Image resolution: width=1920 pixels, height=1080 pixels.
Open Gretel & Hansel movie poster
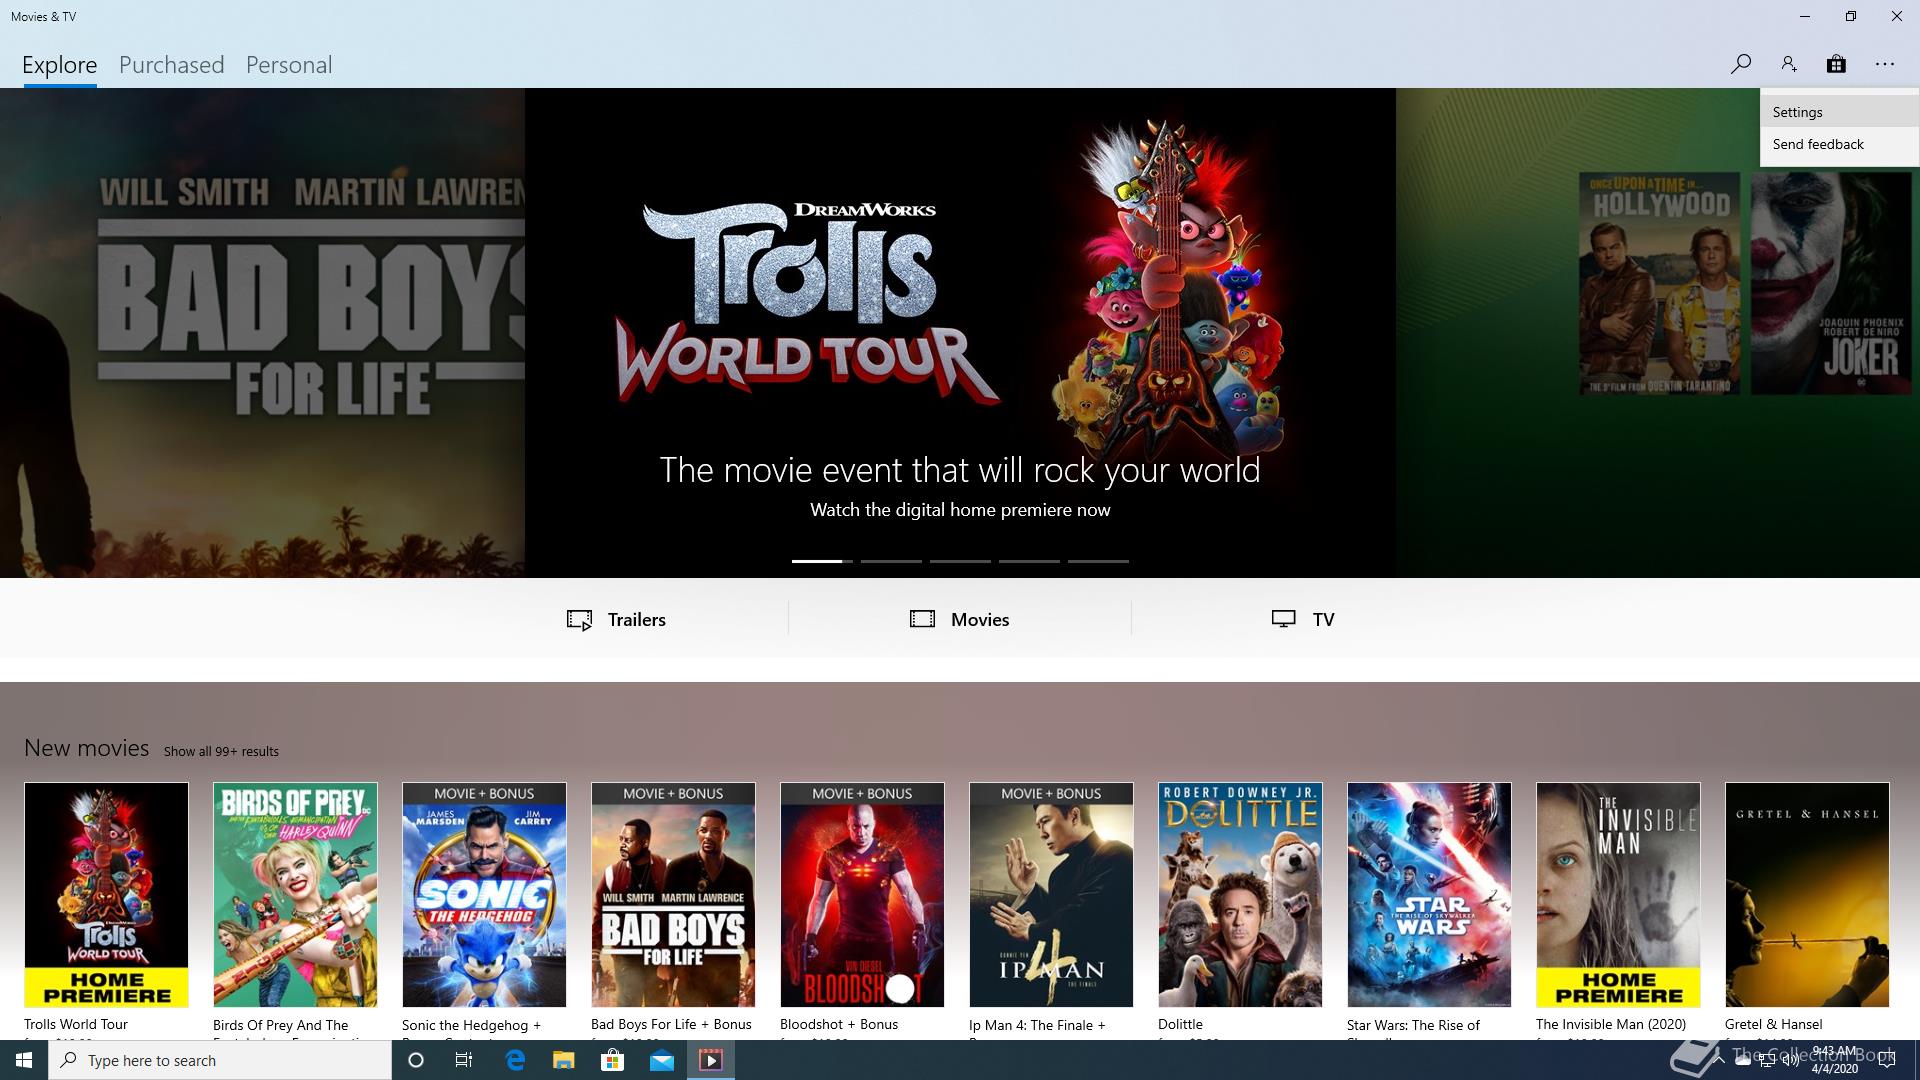click(x=1807, y=894)
